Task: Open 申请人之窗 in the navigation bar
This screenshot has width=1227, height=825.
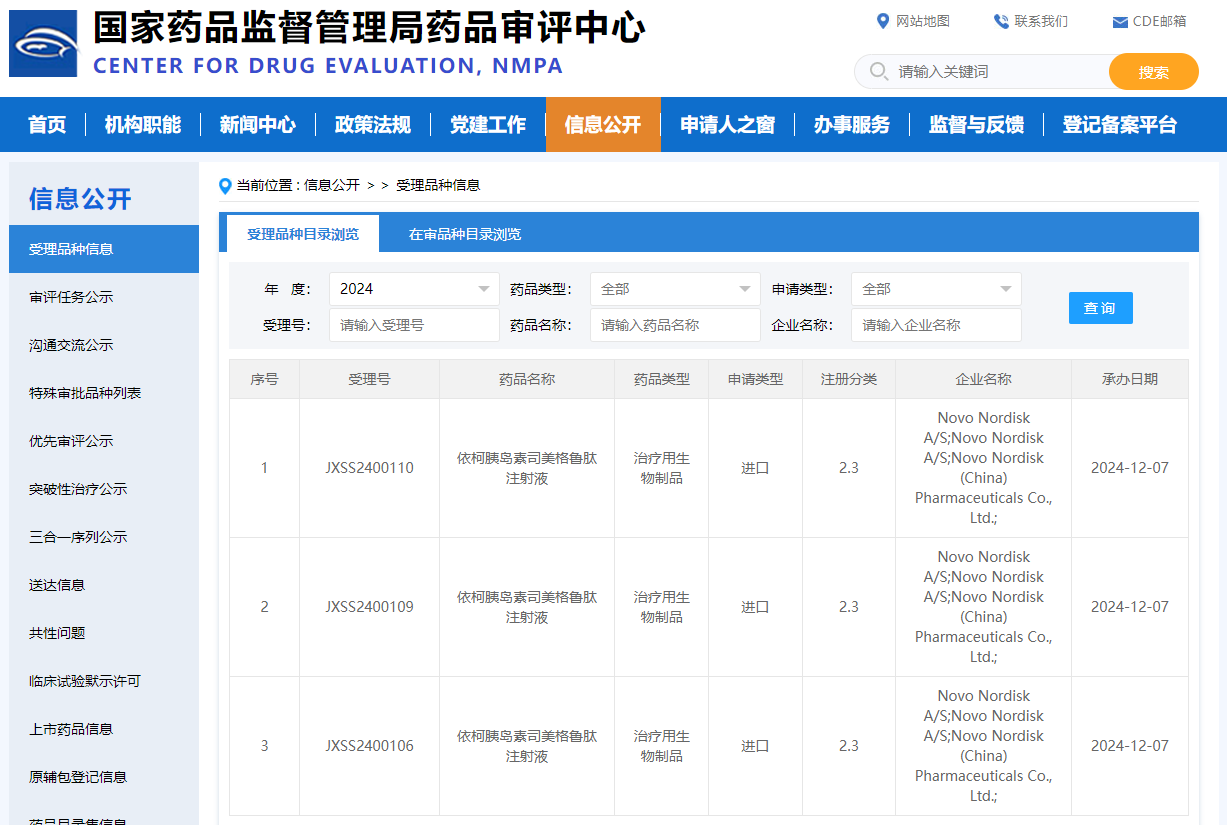Action: point(728,125)
